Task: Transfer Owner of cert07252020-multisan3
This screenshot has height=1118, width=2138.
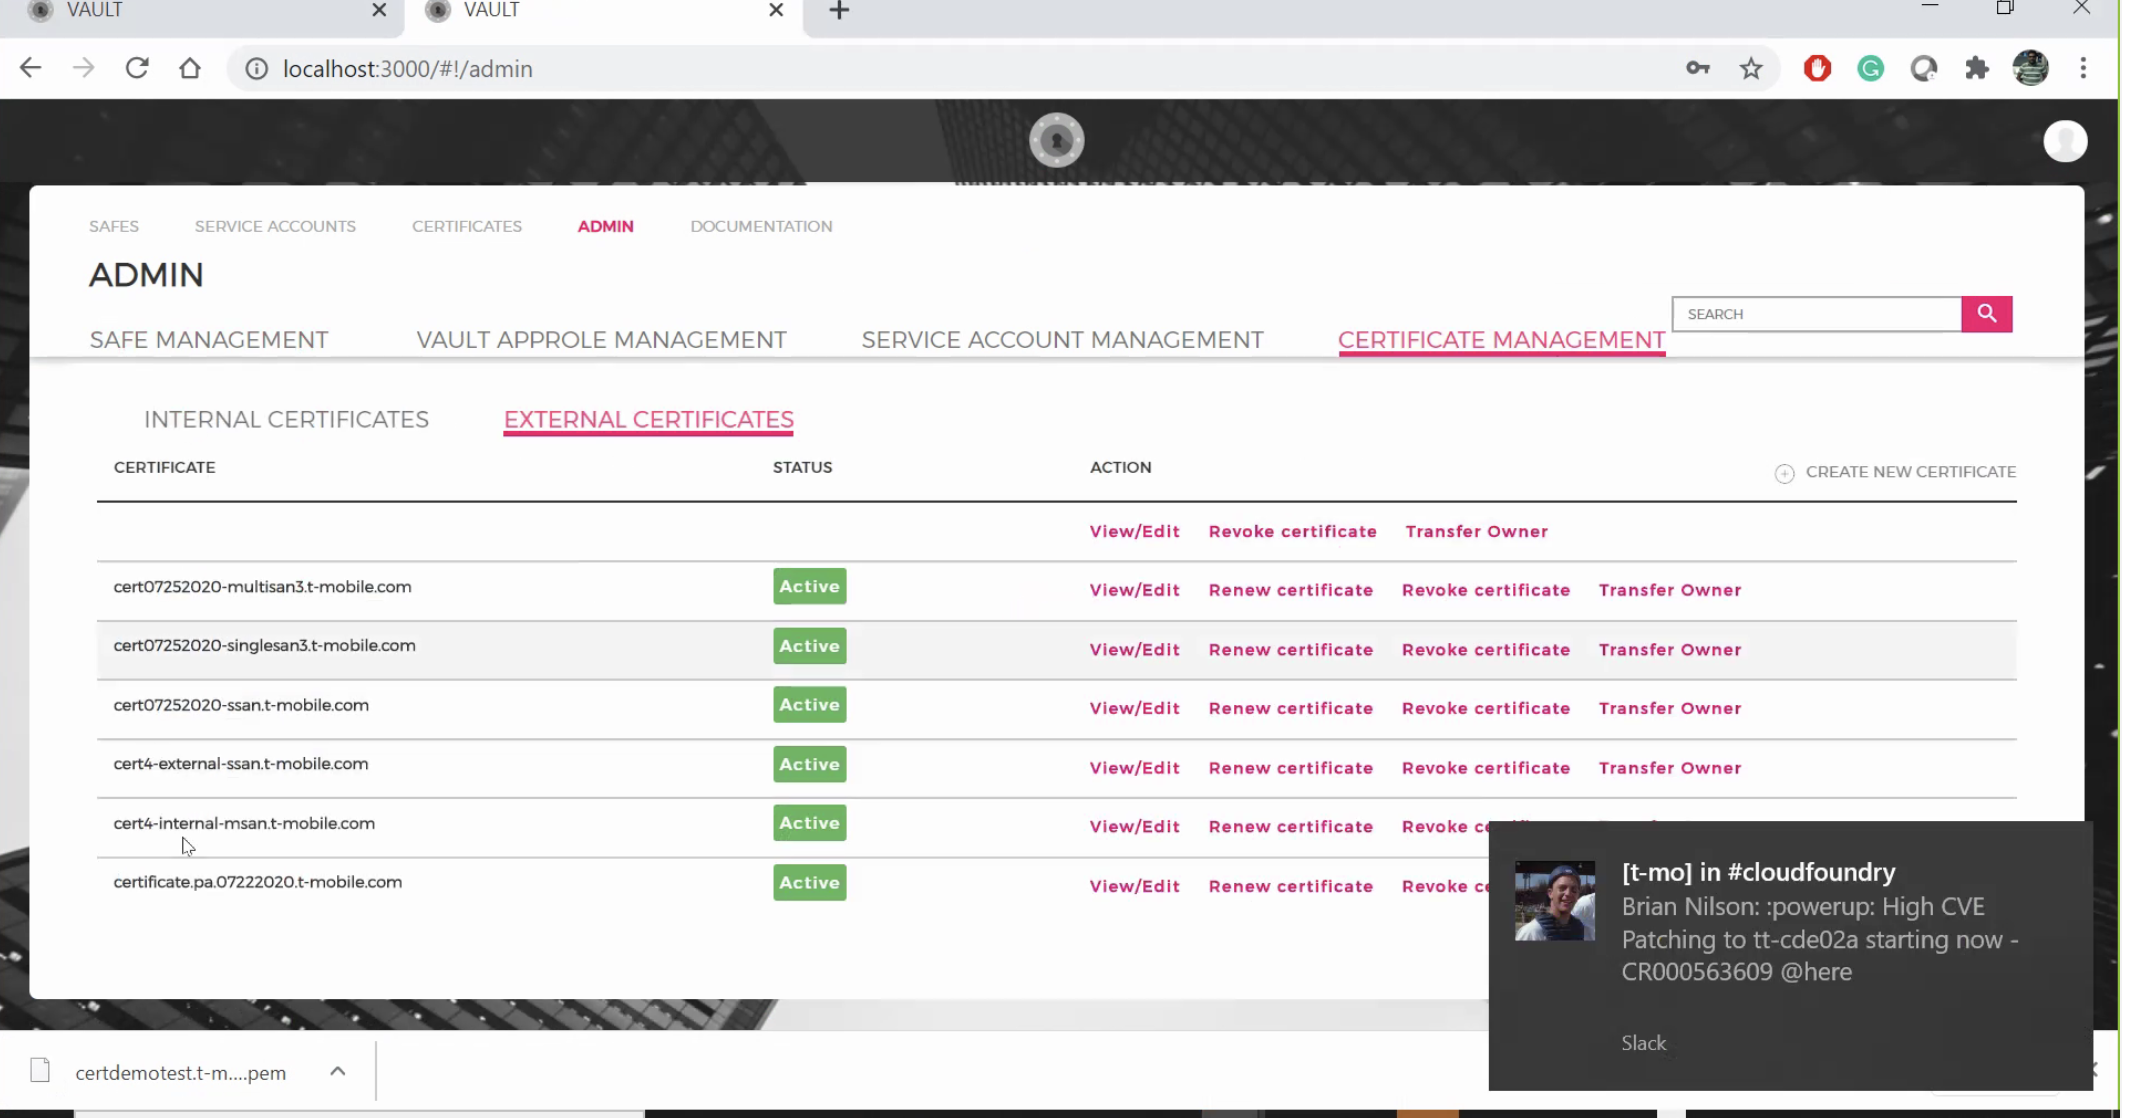Action: tap(1669, 590)
